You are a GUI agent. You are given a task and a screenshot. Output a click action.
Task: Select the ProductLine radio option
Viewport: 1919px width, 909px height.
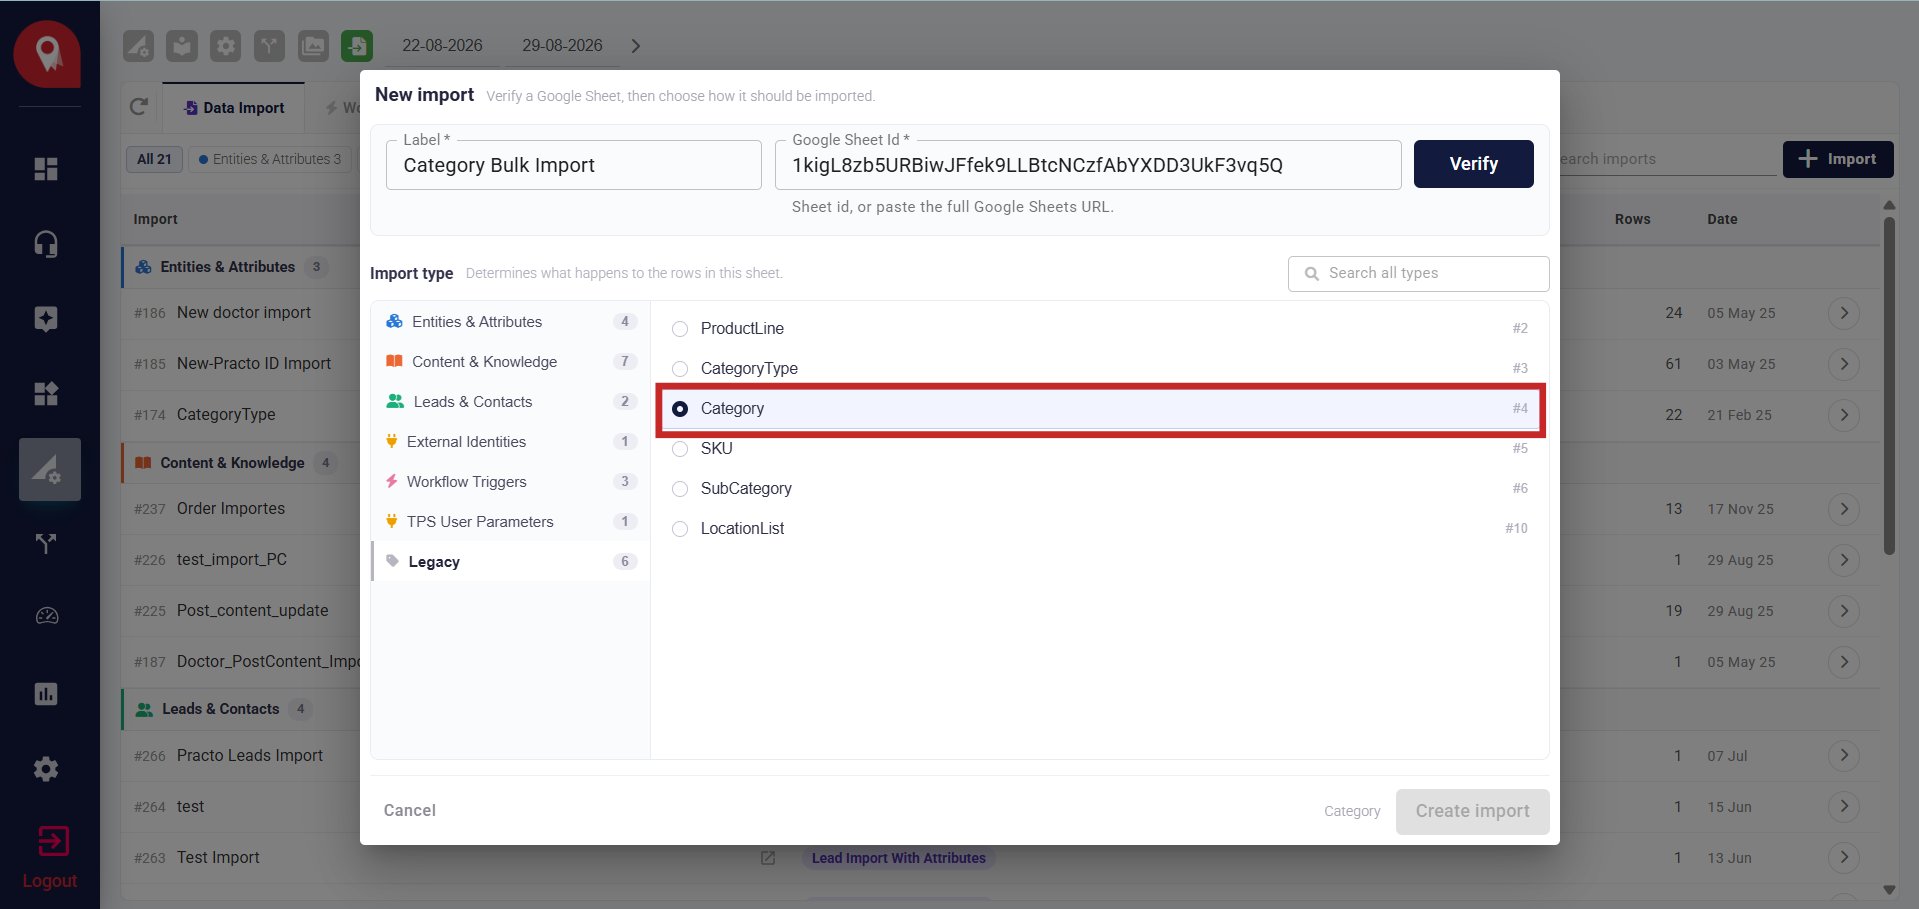point(680,329)
